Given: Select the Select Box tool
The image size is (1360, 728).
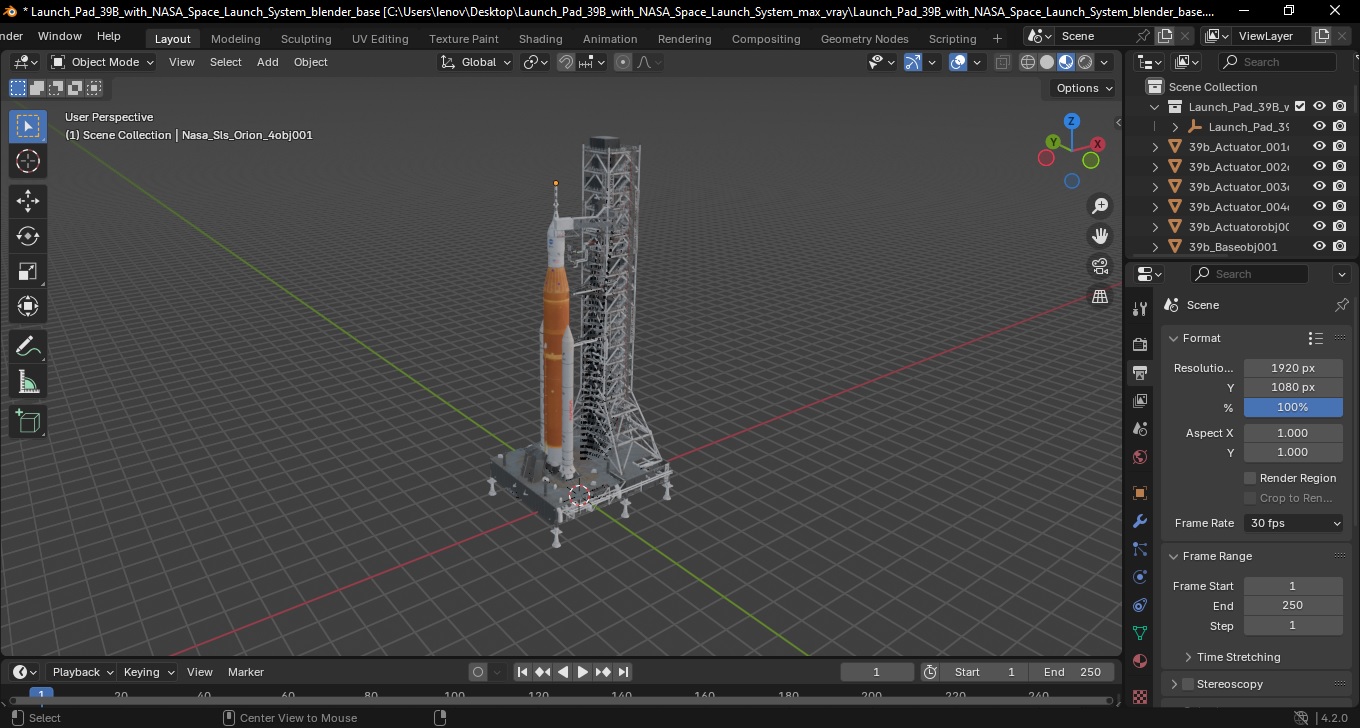Looking at the screenshot, I should click(28, 126).
